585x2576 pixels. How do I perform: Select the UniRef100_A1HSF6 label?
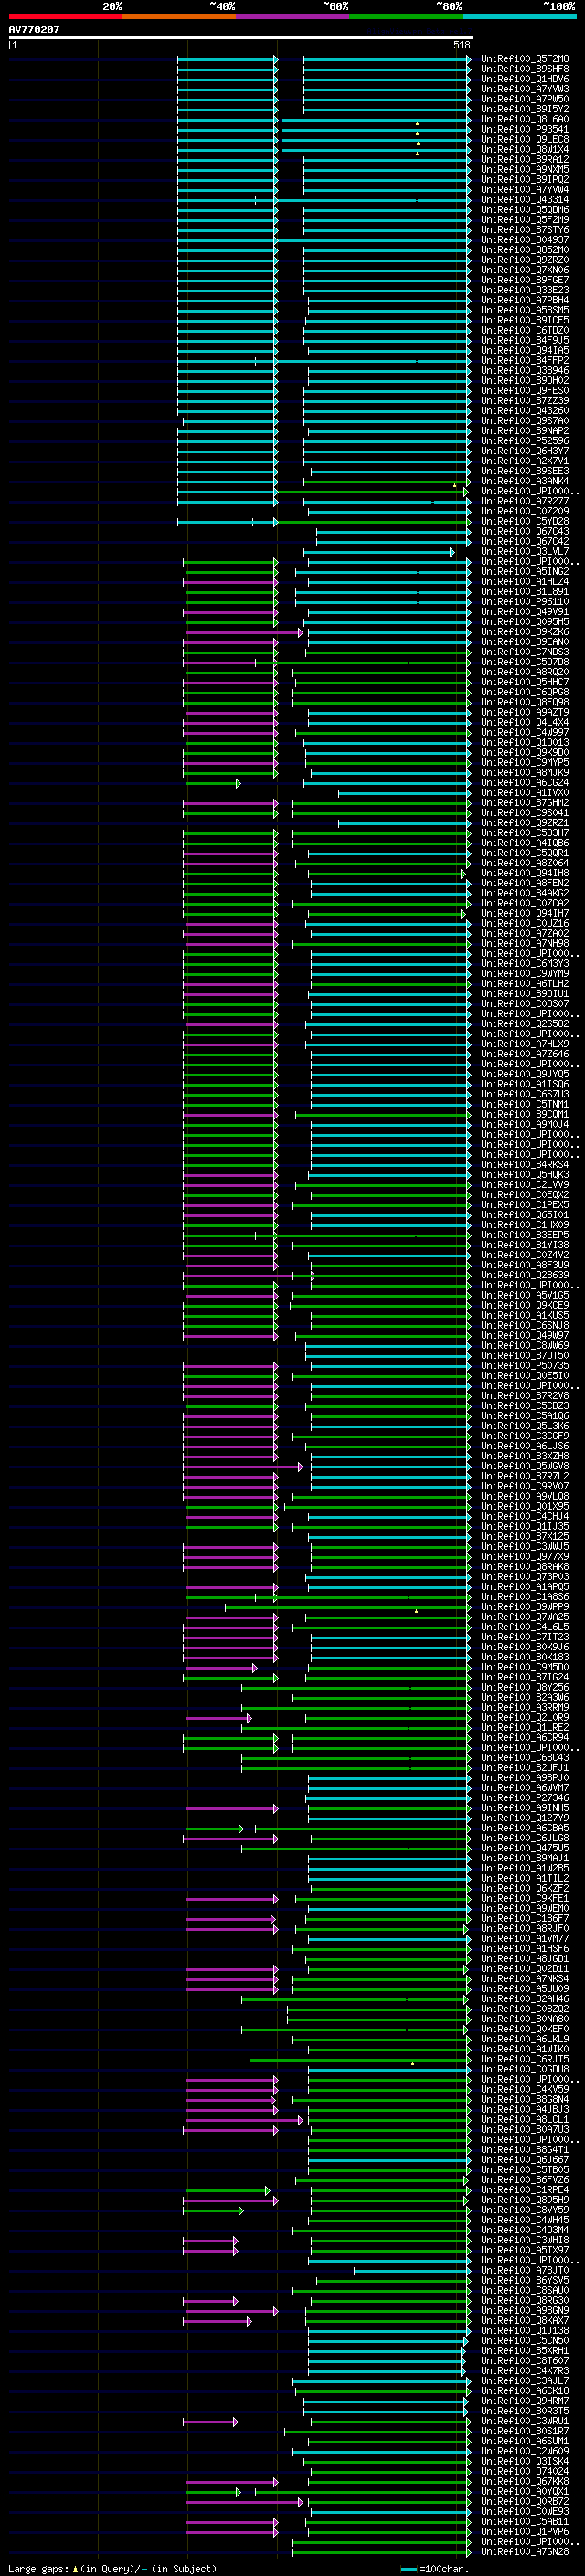click(x=525, y=1948)
